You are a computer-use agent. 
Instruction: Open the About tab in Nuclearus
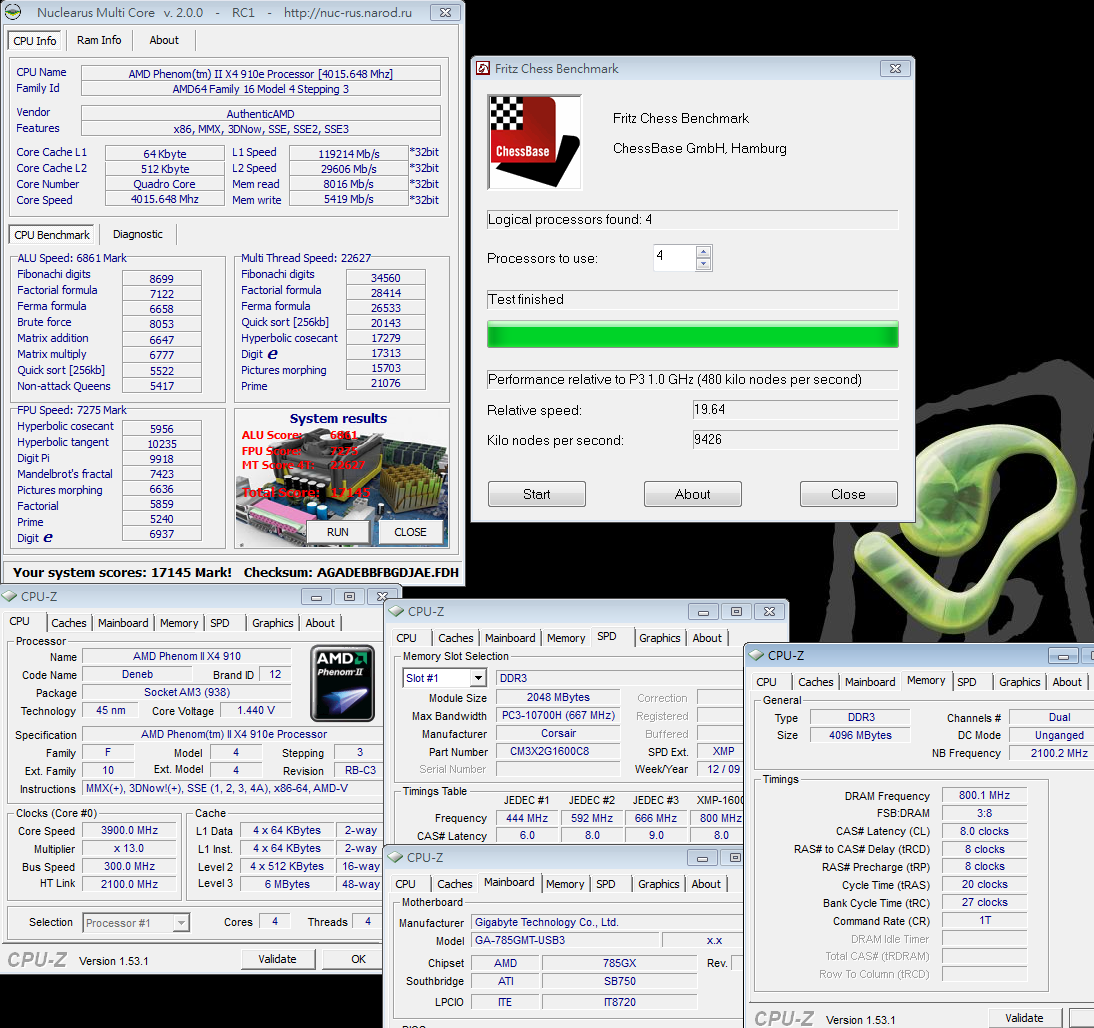click(164, 40)
